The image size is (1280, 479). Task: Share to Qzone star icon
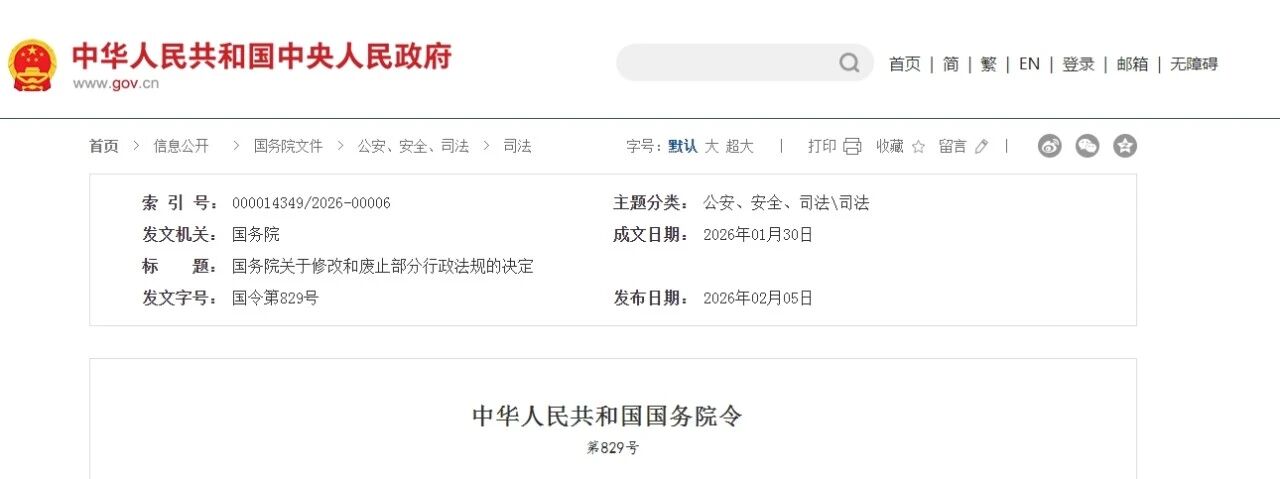coord(1125,146)
